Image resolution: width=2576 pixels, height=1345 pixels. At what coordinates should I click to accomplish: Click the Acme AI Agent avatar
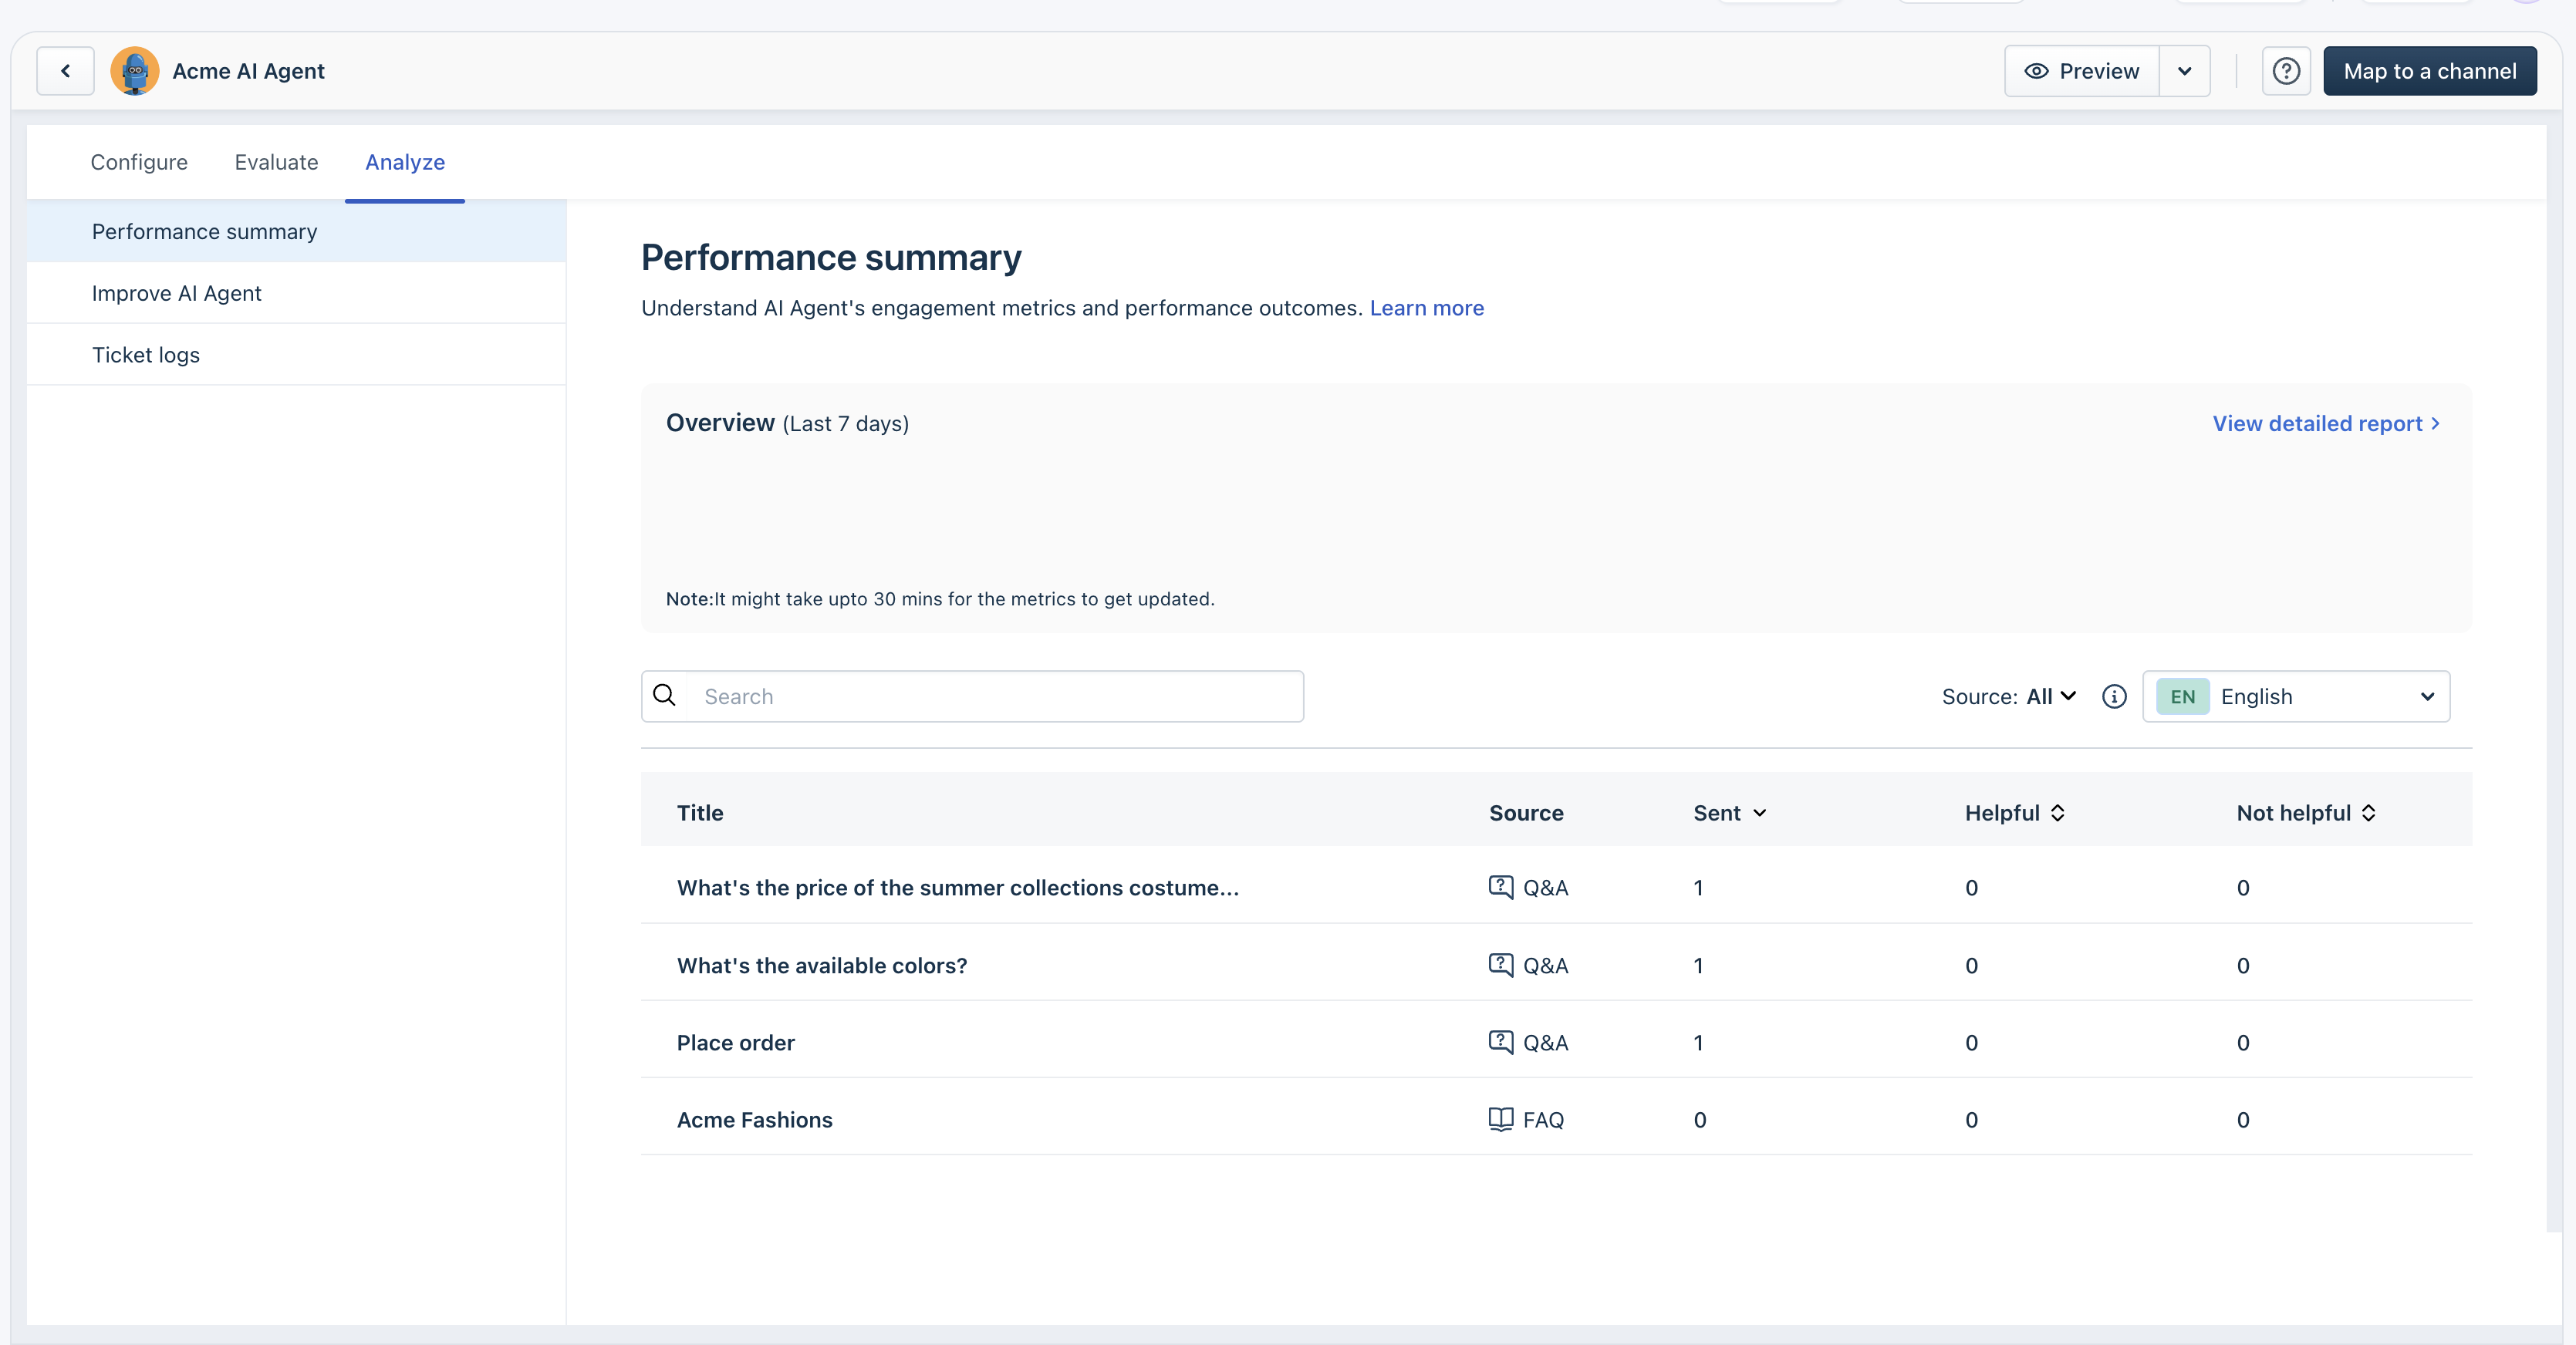tap(134, 71)
